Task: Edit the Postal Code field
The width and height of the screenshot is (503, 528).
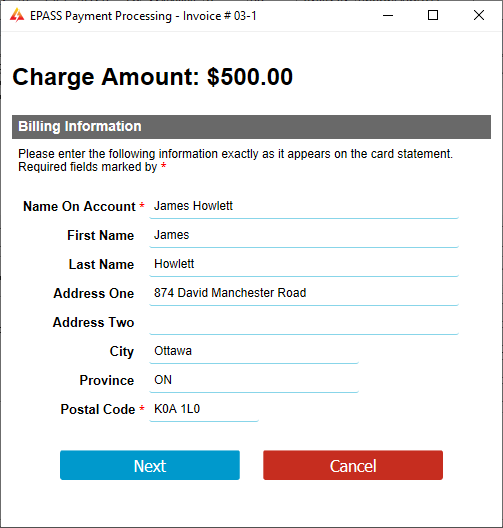Action: (x=204, y=409)
